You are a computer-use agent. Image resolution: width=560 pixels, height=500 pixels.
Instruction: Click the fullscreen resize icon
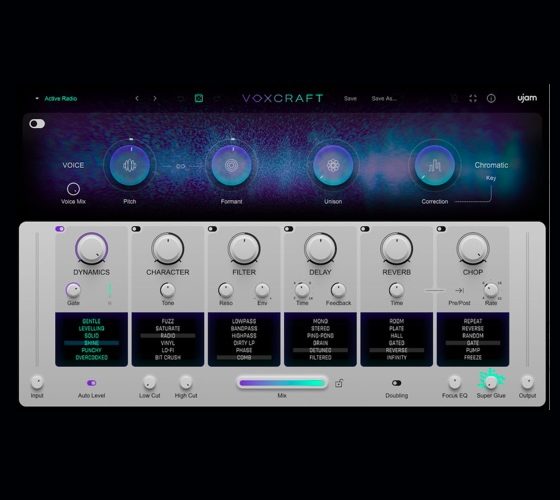473,98
